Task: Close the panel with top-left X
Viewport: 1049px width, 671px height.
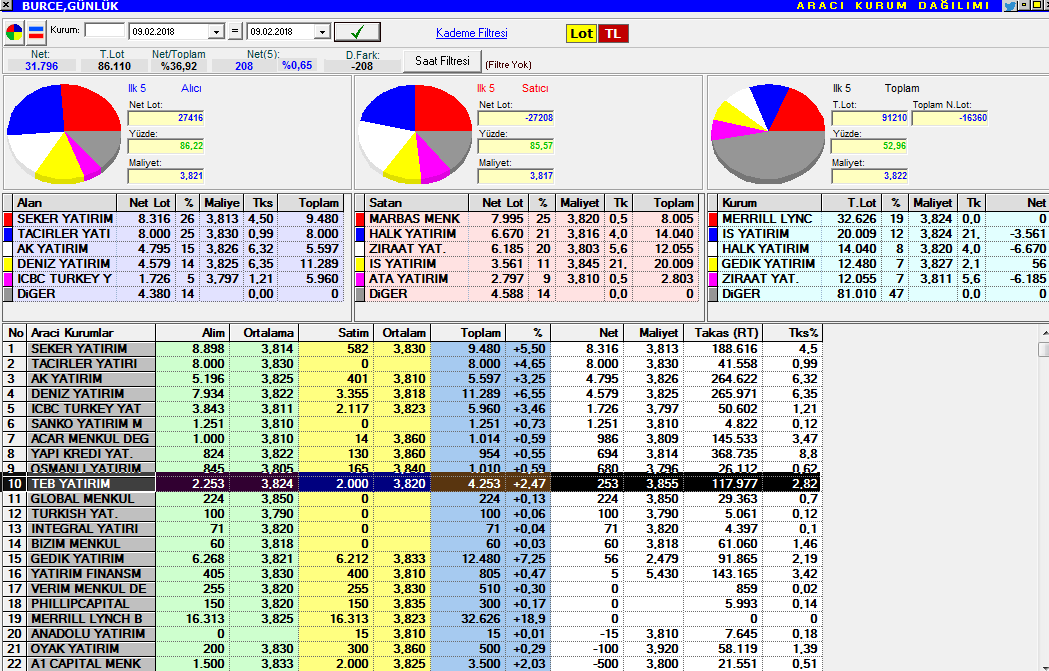Action: [x=6, y=5]
